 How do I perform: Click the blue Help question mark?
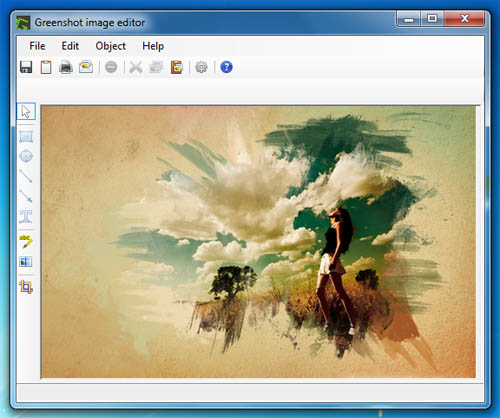coord(226,67)
